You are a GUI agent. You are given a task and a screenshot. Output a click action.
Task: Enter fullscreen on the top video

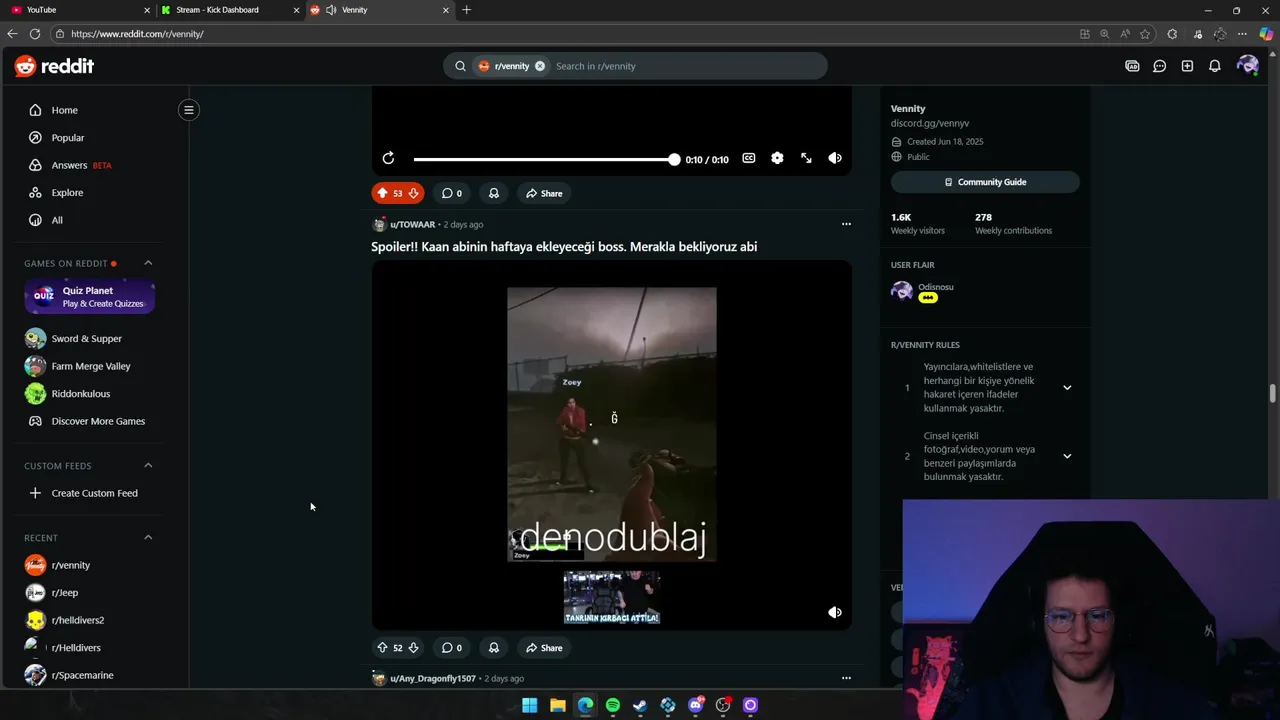(x=806, y=158)
